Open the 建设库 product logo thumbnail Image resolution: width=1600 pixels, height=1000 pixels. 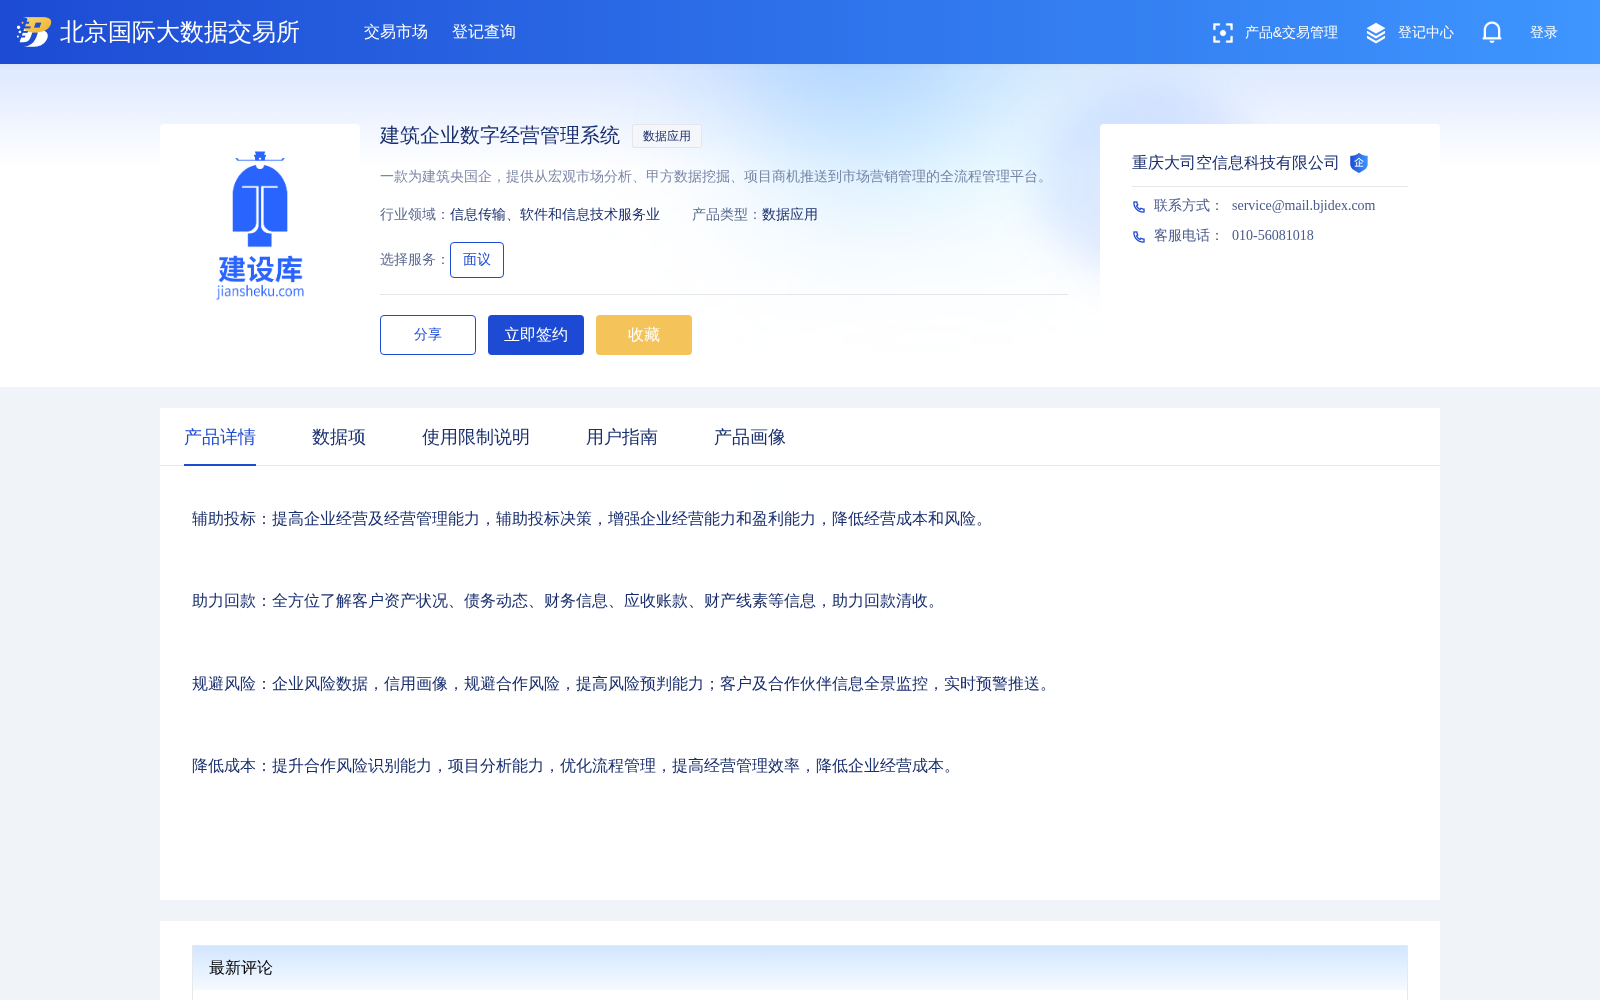(260, 224)
